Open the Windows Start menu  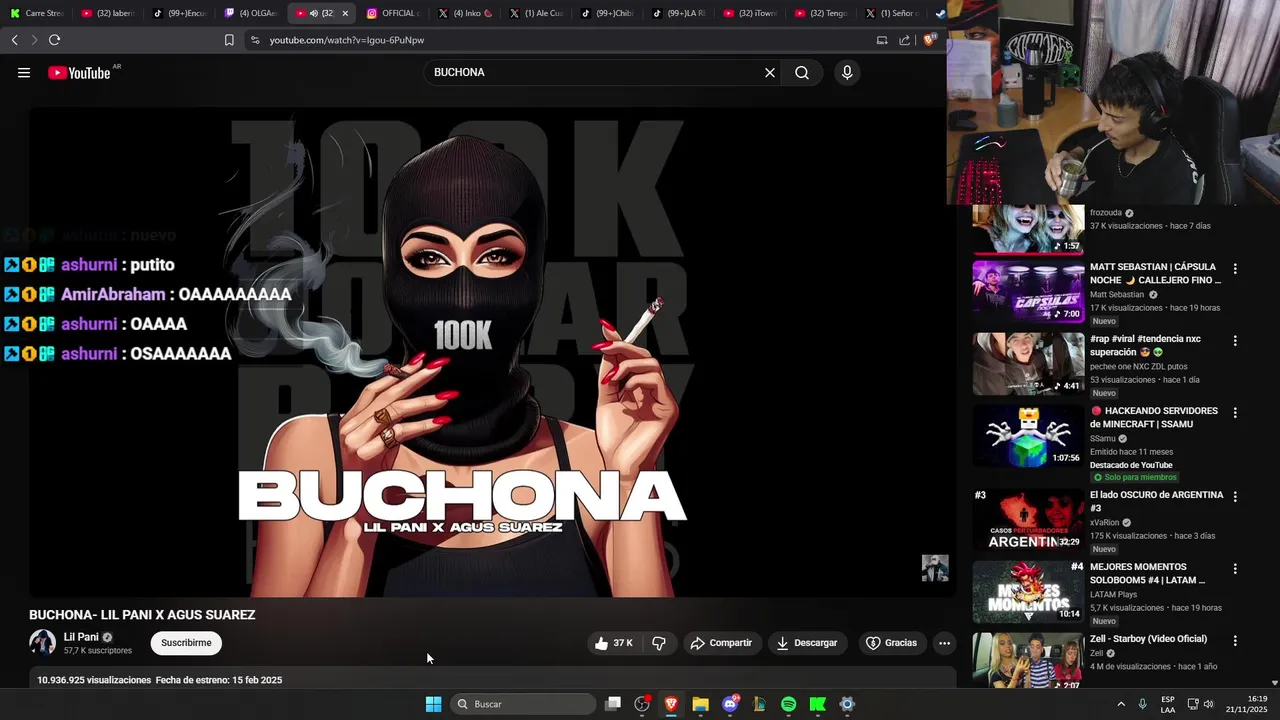click(x=433, y=704)
